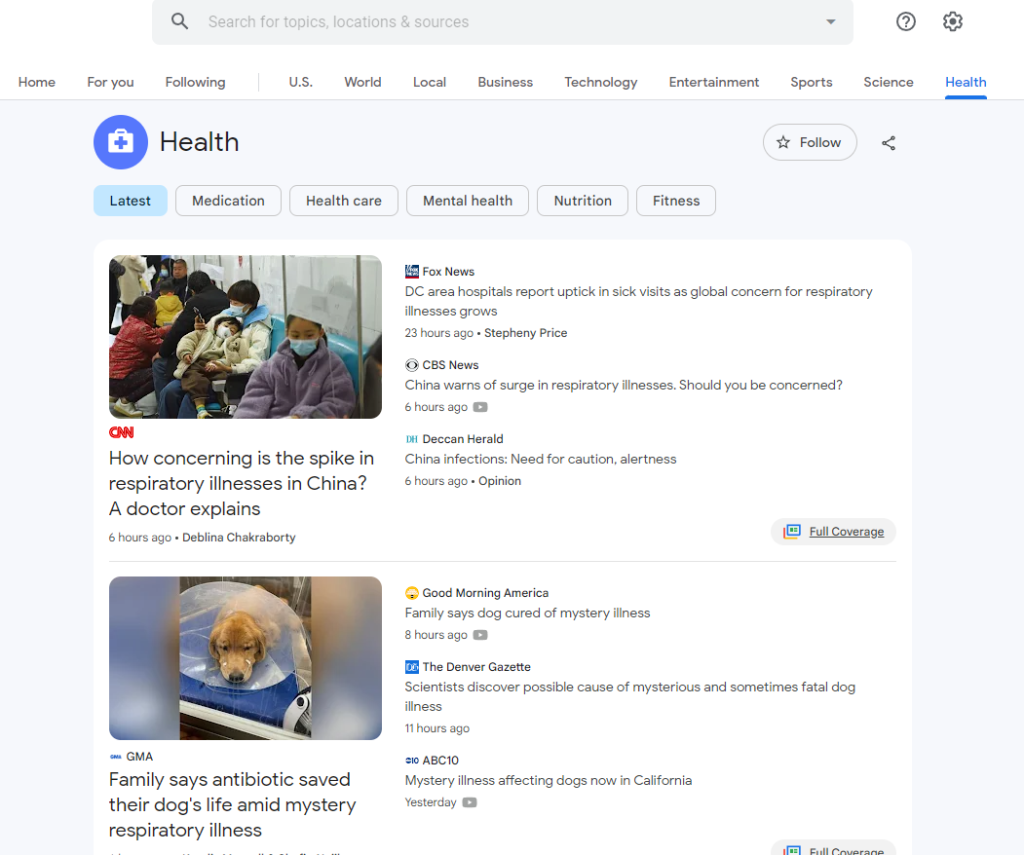The width and height of the screenshot is (1024, 855).
Task: Open settings via the gear icon
Action: coord(953,21)
